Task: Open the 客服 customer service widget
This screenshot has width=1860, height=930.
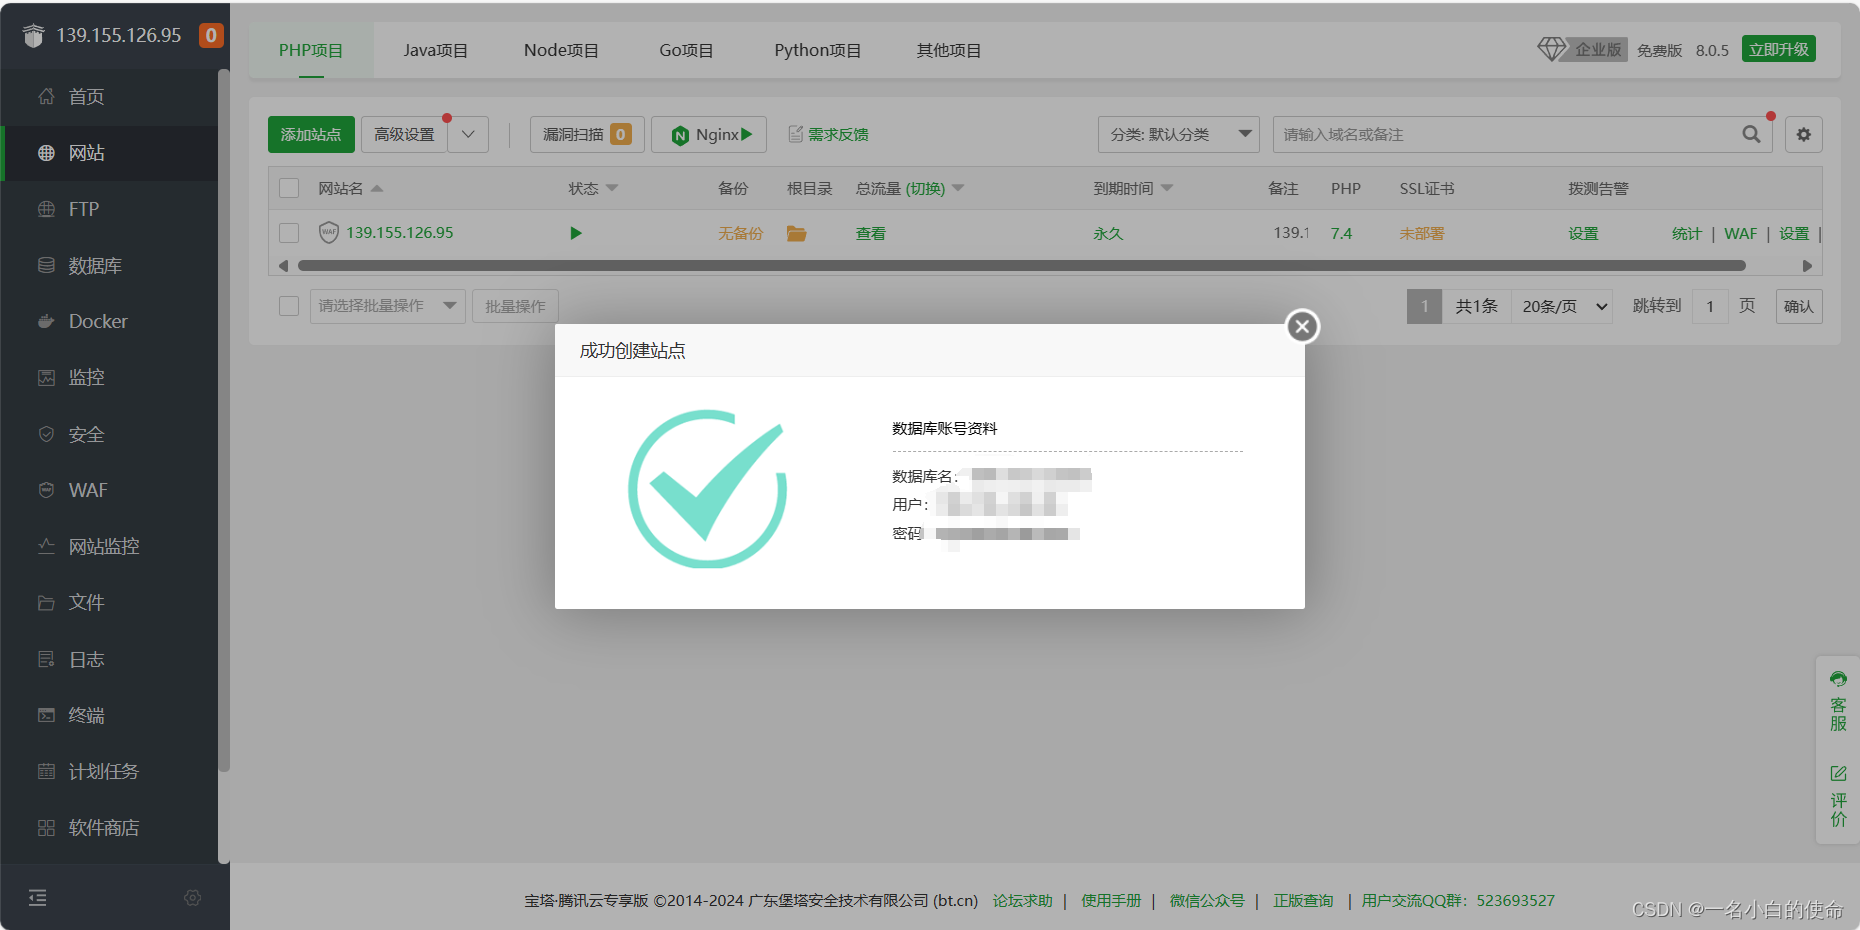Action: pos(1838,701)
